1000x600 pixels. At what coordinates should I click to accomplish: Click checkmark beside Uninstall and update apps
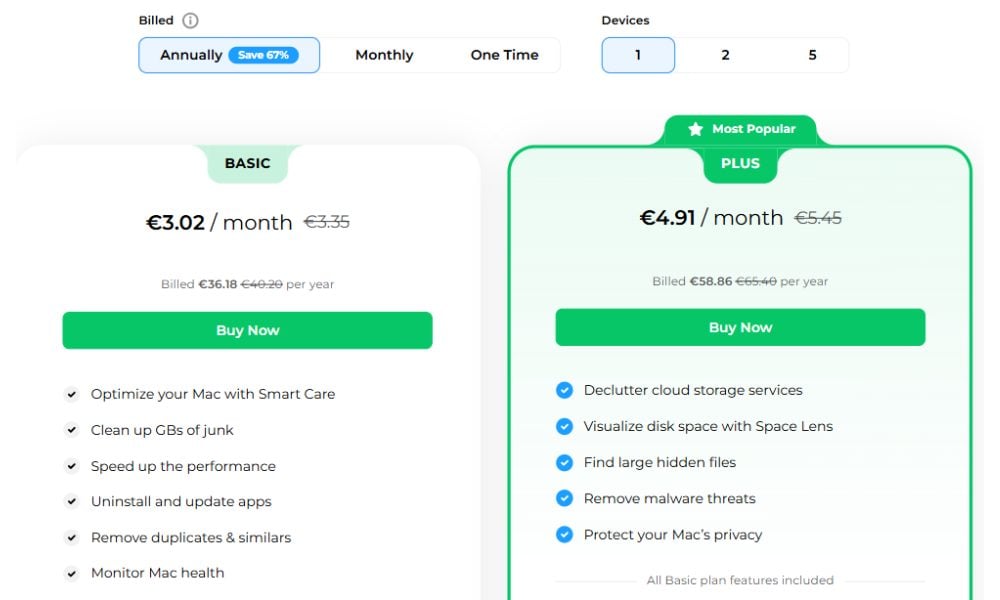coord(72,502)
